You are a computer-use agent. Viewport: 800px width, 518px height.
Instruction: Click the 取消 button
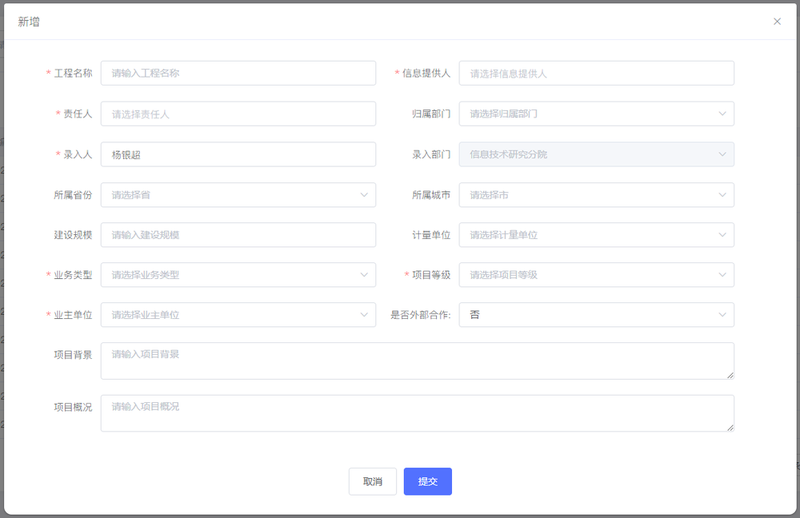[x=372, y=481]
